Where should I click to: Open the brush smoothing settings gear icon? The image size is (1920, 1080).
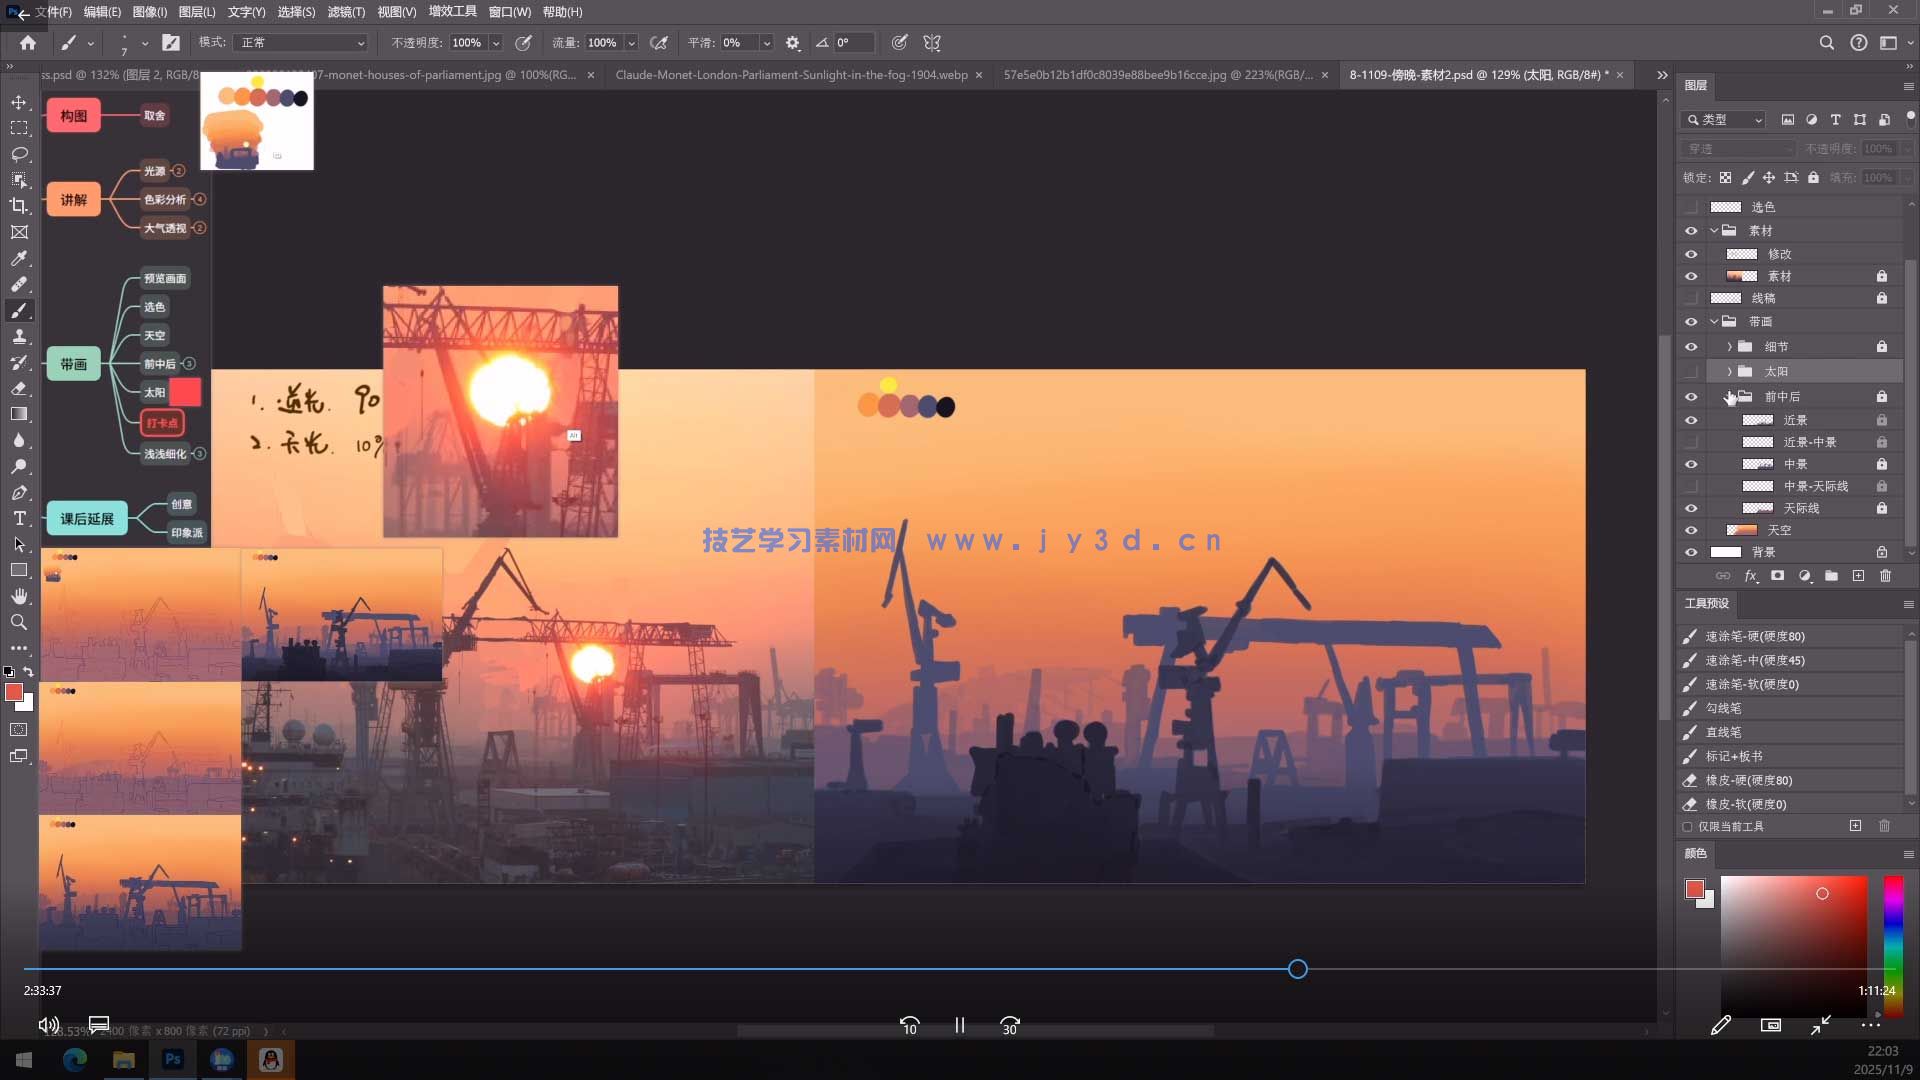point(793,42)
